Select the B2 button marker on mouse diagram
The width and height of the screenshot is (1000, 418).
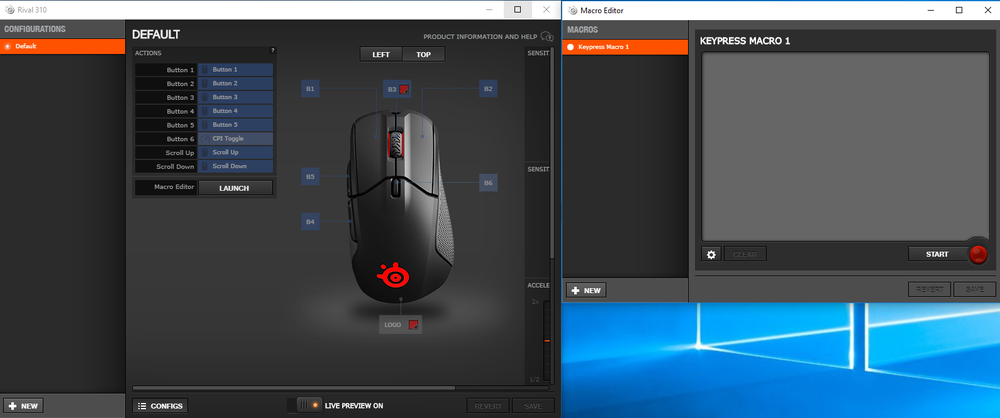[x=488, y=89]
